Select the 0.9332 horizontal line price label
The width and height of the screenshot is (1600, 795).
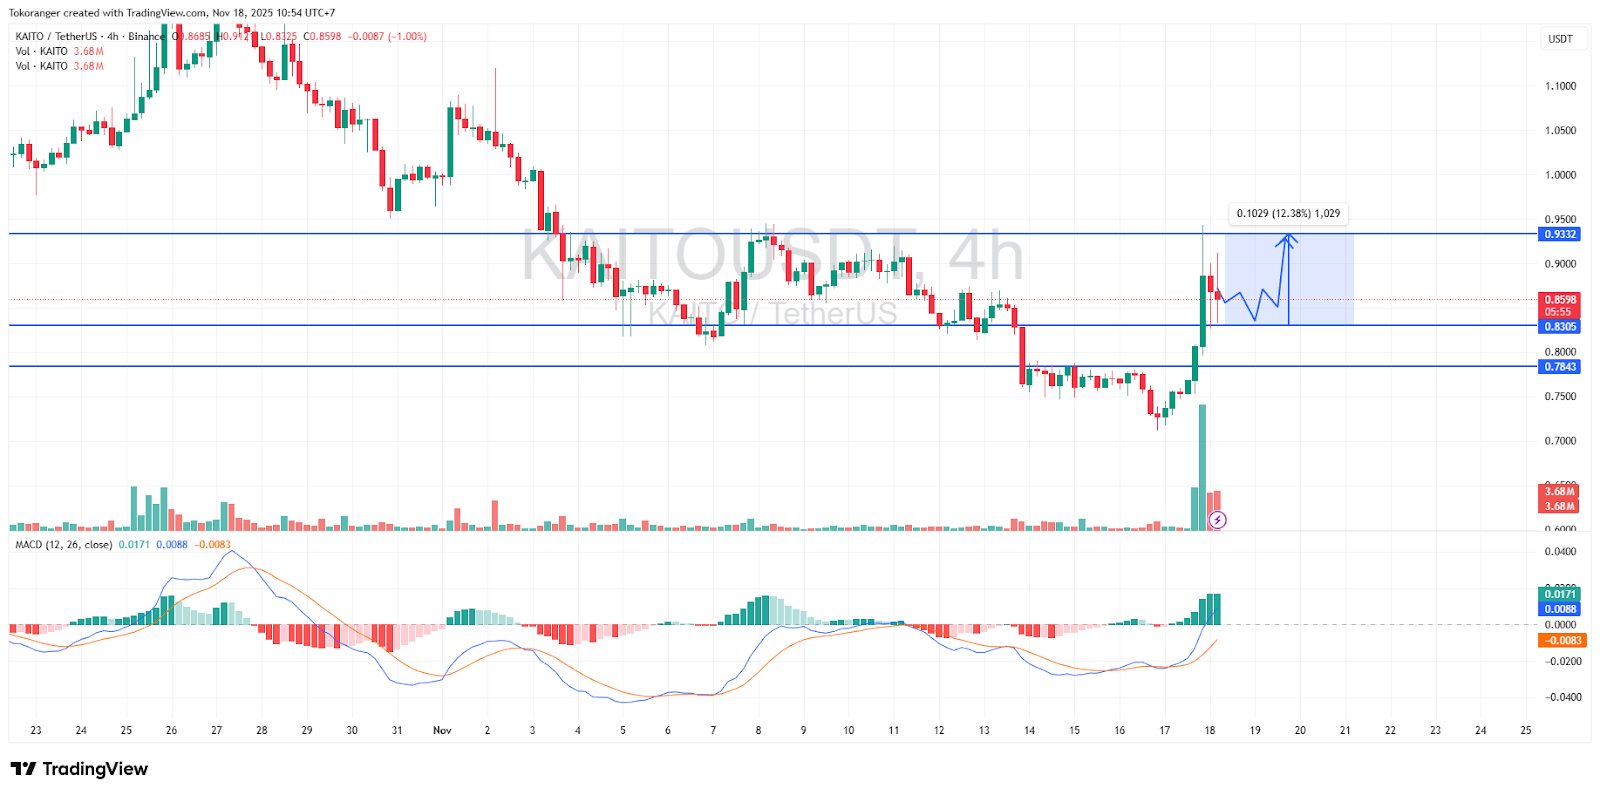(1560, 234)
